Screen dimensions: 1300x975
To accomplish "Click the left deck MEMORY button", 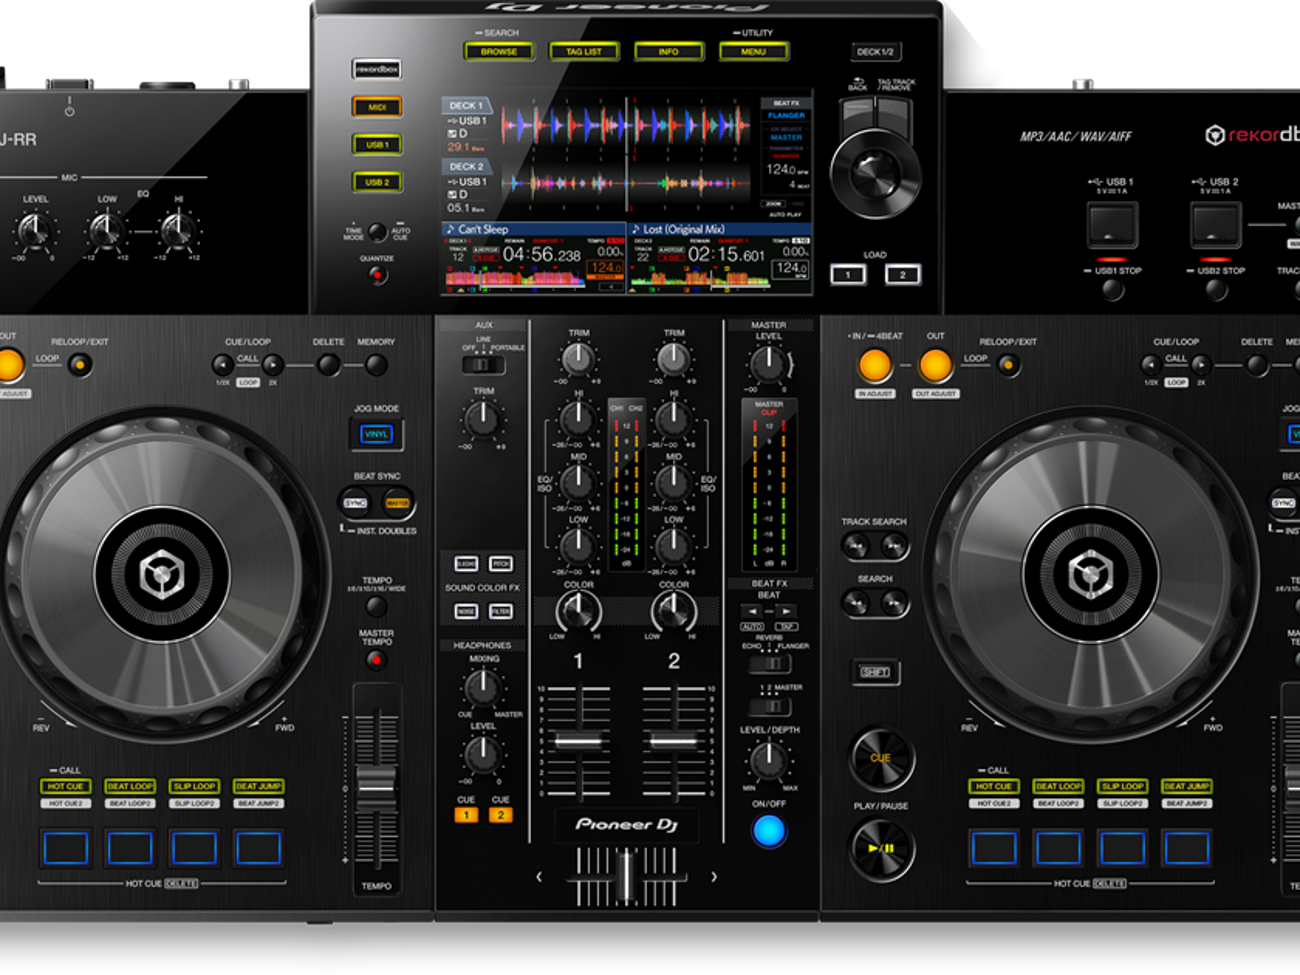I will click(376, 365).
